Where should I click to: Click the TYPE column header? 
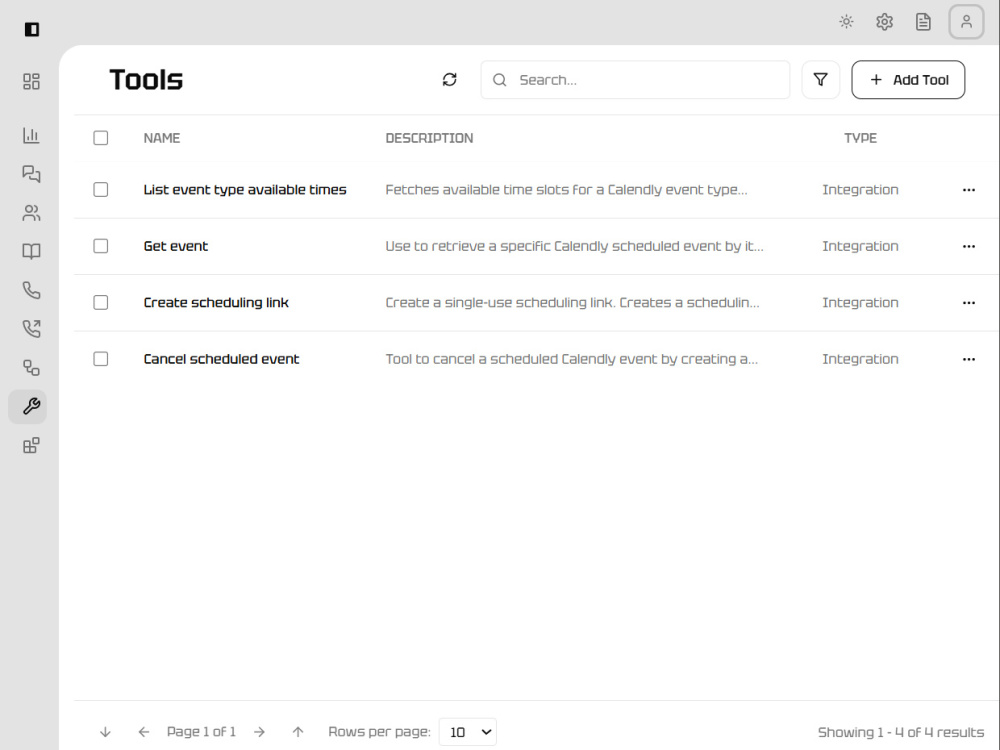coord(860,138)
